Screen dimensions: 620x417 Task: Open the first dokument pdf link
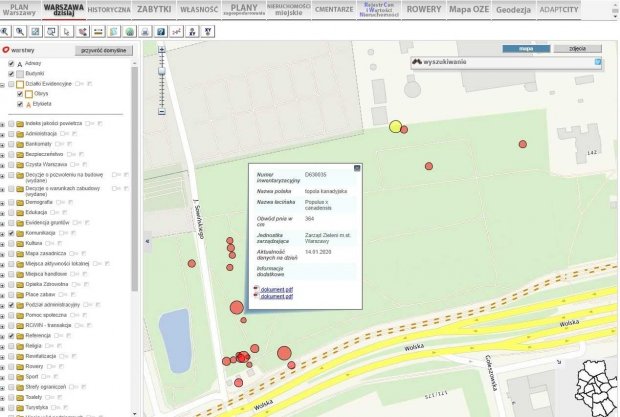(276, 289)
